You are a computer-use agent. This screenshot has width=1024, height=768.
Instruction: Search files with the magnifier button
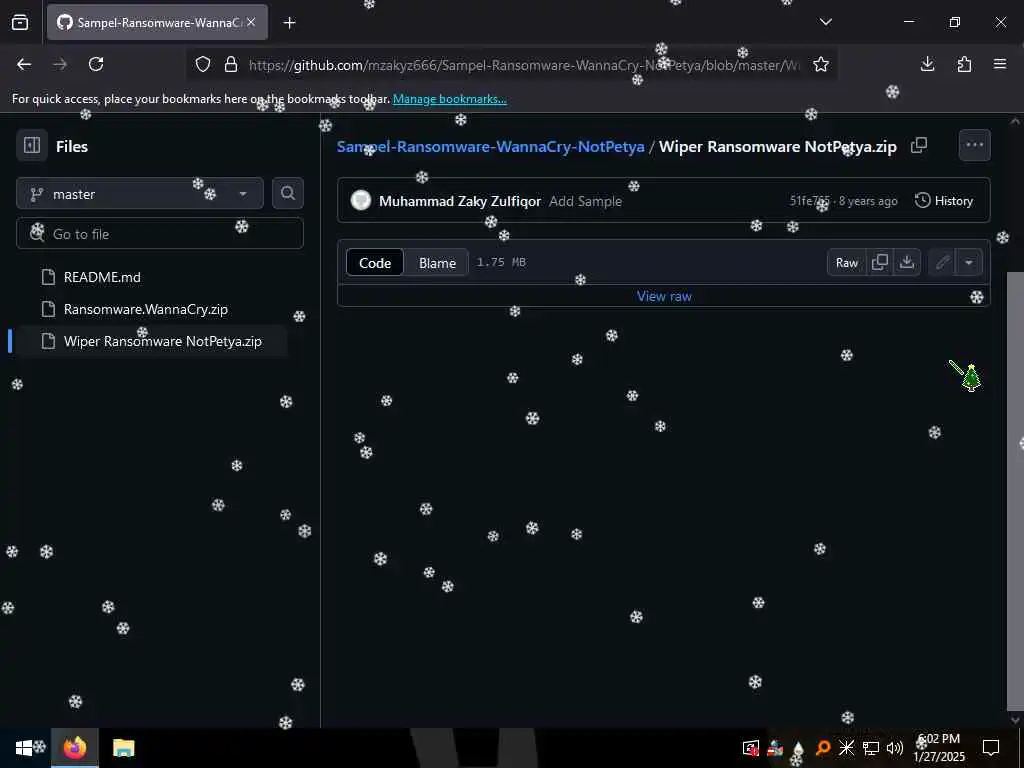pos(288,193)
